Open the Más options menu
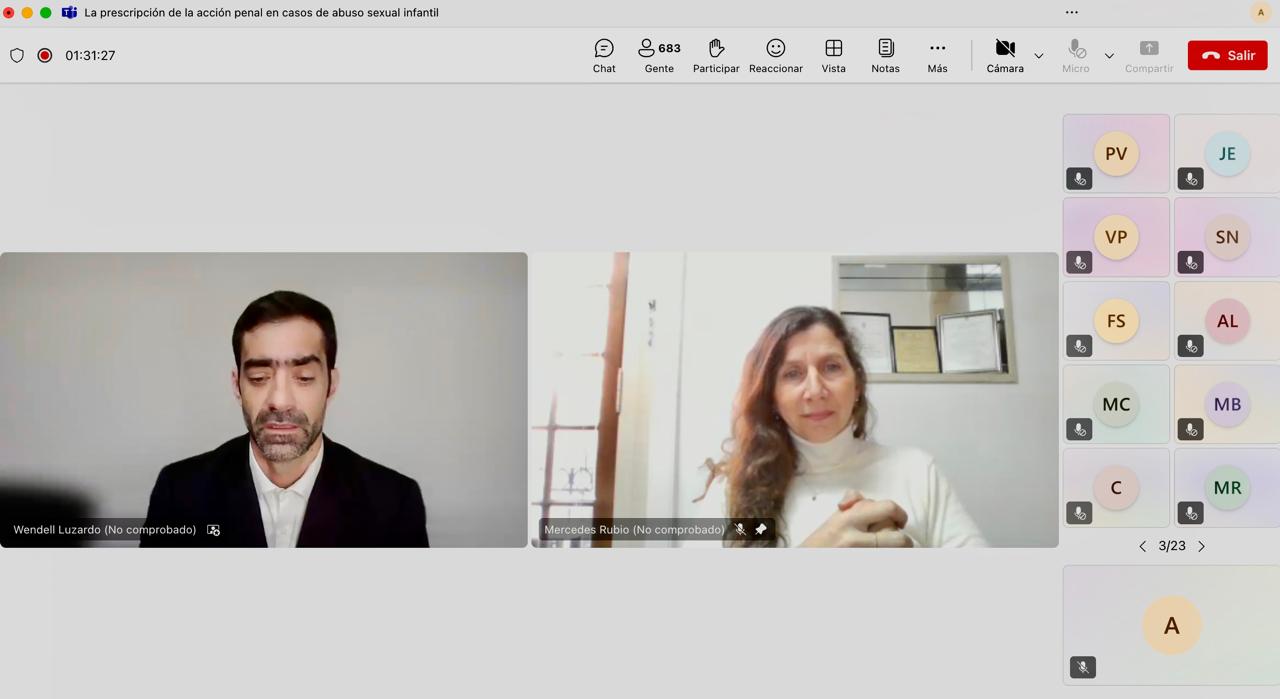This screenshot has height=699, width=1280. 937,56
